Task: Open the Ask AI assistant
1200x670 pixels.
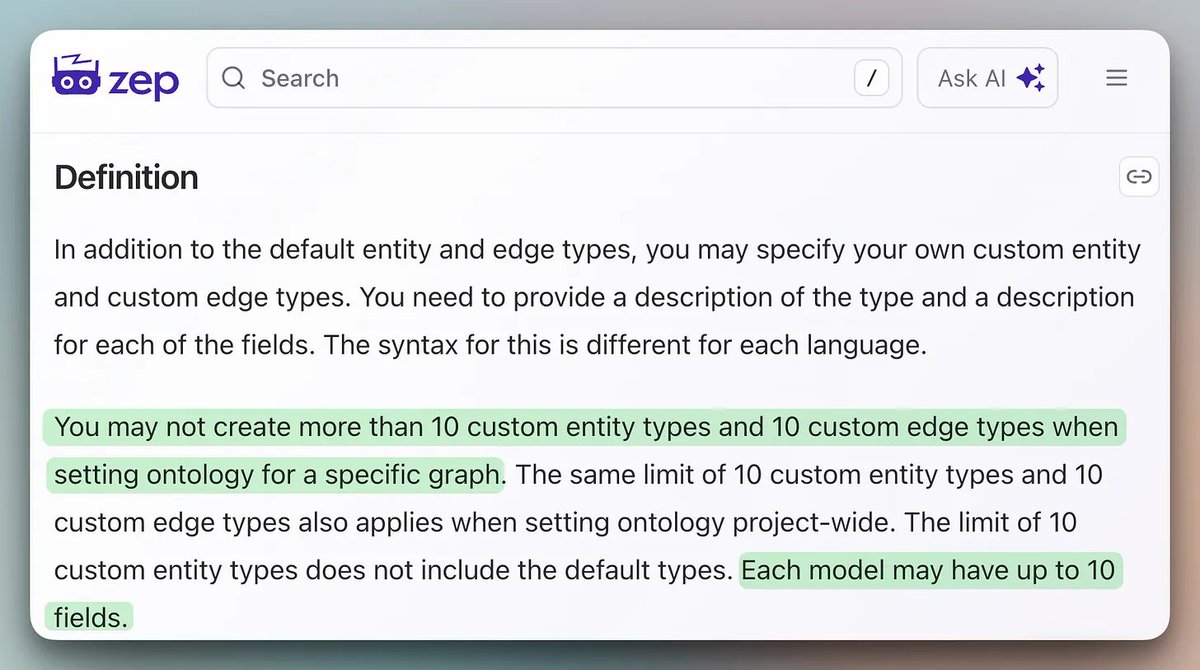Action: point(987,78)
